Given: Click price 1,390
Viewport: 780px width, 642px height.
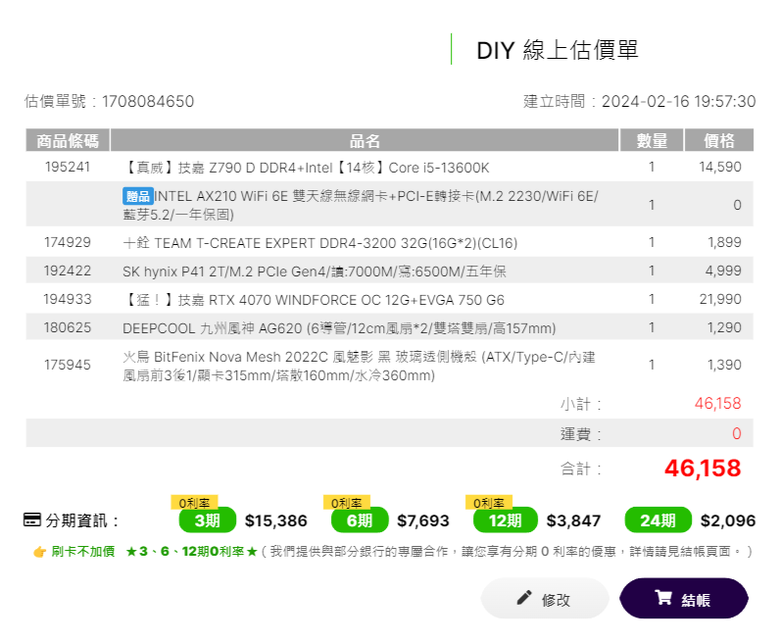Looking at the screenshot, I should (x=724, y=365).
